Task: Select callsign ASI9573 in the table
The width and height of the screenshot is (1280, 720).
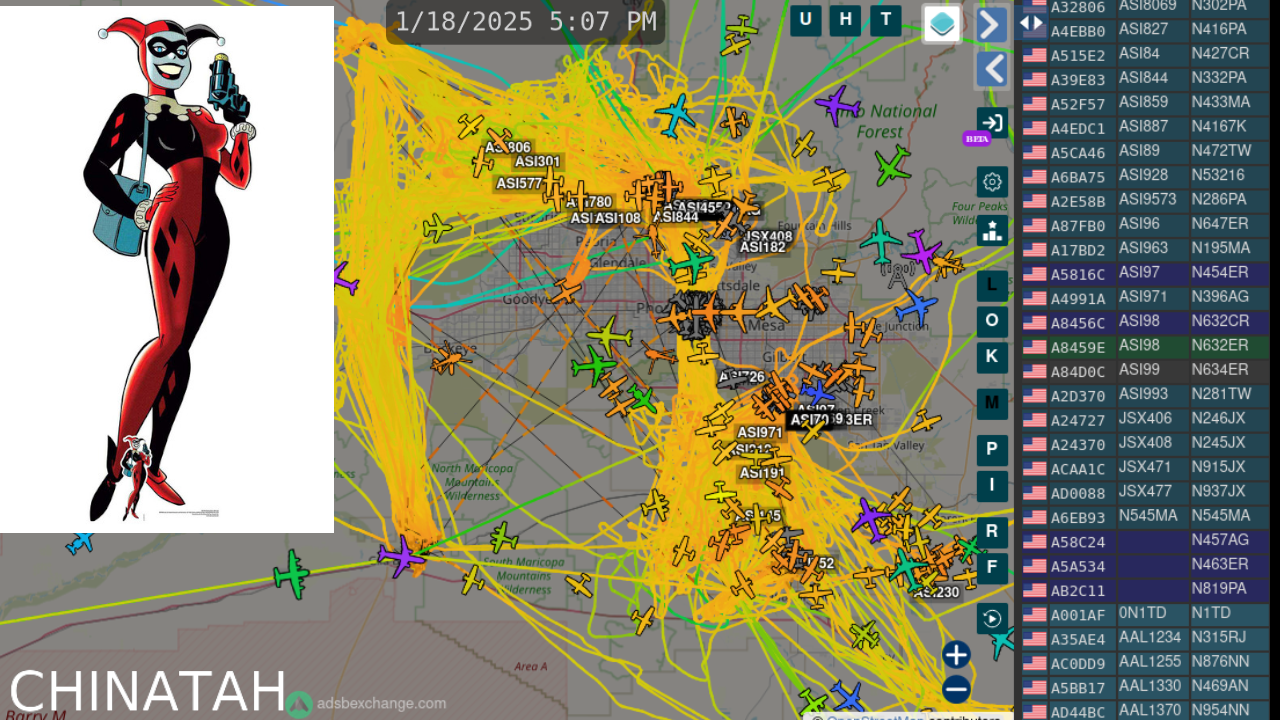Action: tap(1148, 199)
